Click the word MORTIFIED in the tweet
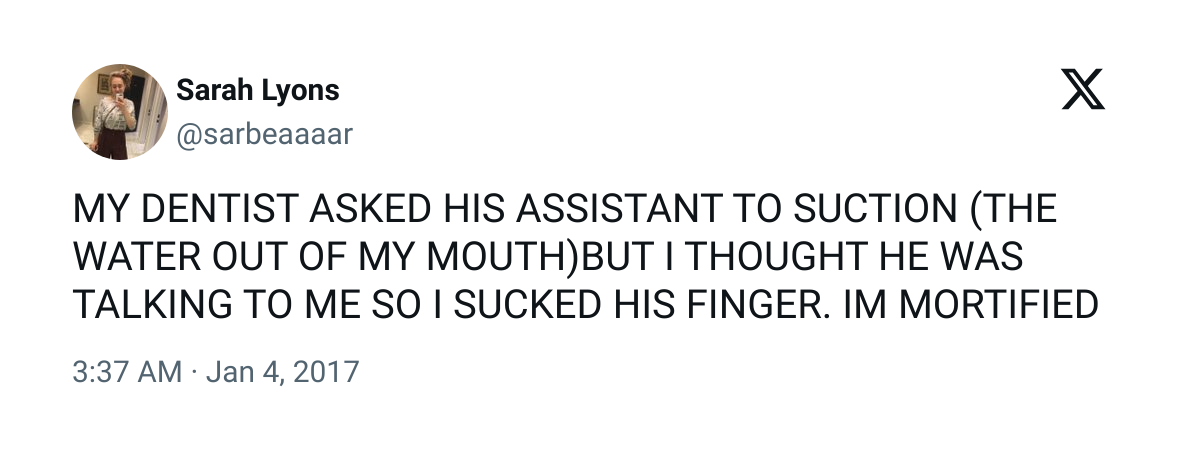This screenshot has width=1180, height=456. click(998, 306)
